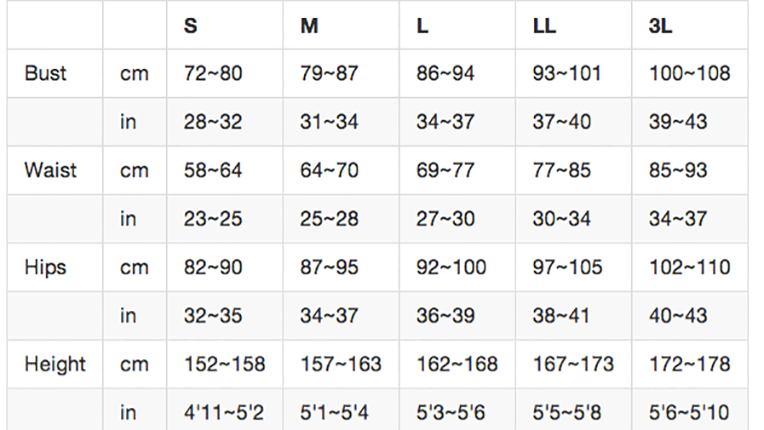The image size is (764, 430).
Task: Select the L size column header
Action: point(422,26)
